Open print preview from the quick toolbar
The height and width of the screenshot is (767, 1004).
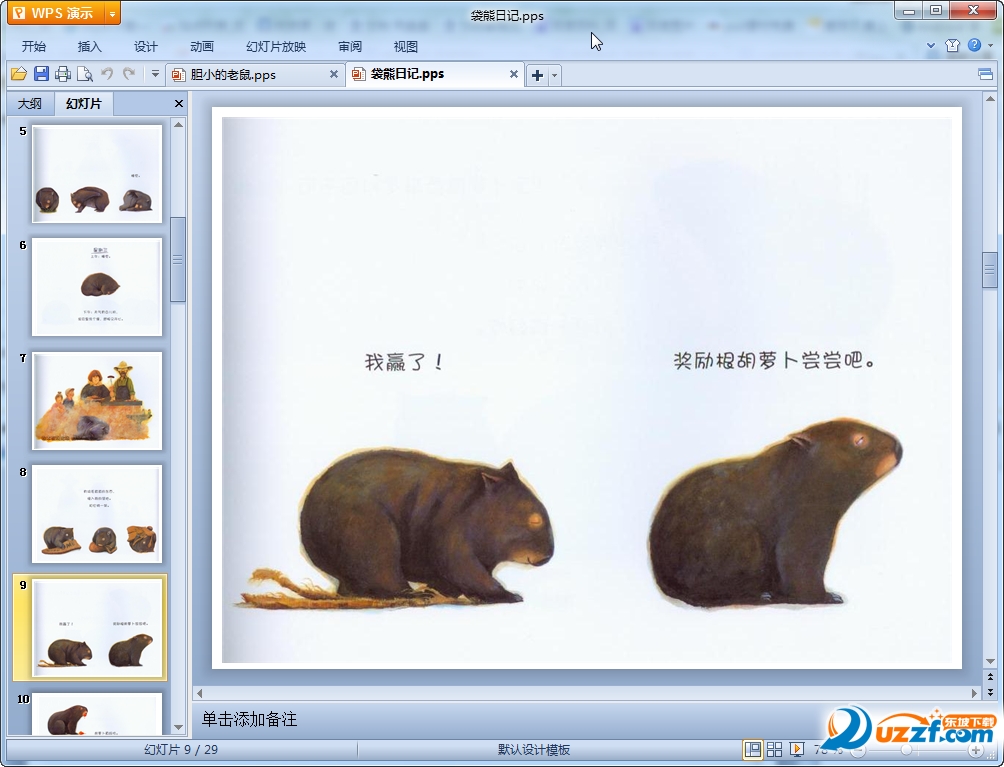(x=85, y=74)
